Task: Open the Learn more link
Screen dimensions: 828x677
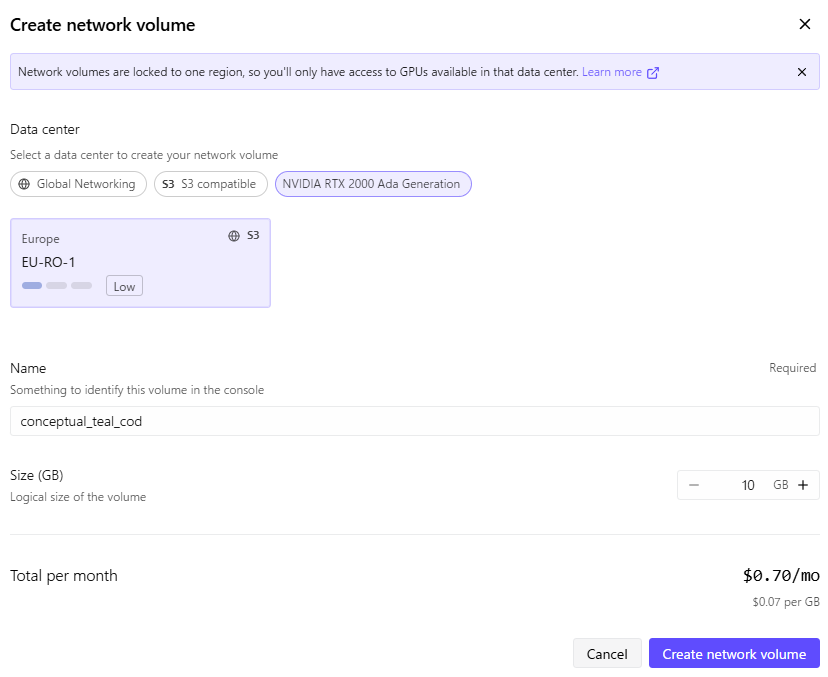Action: pos(611,72)
